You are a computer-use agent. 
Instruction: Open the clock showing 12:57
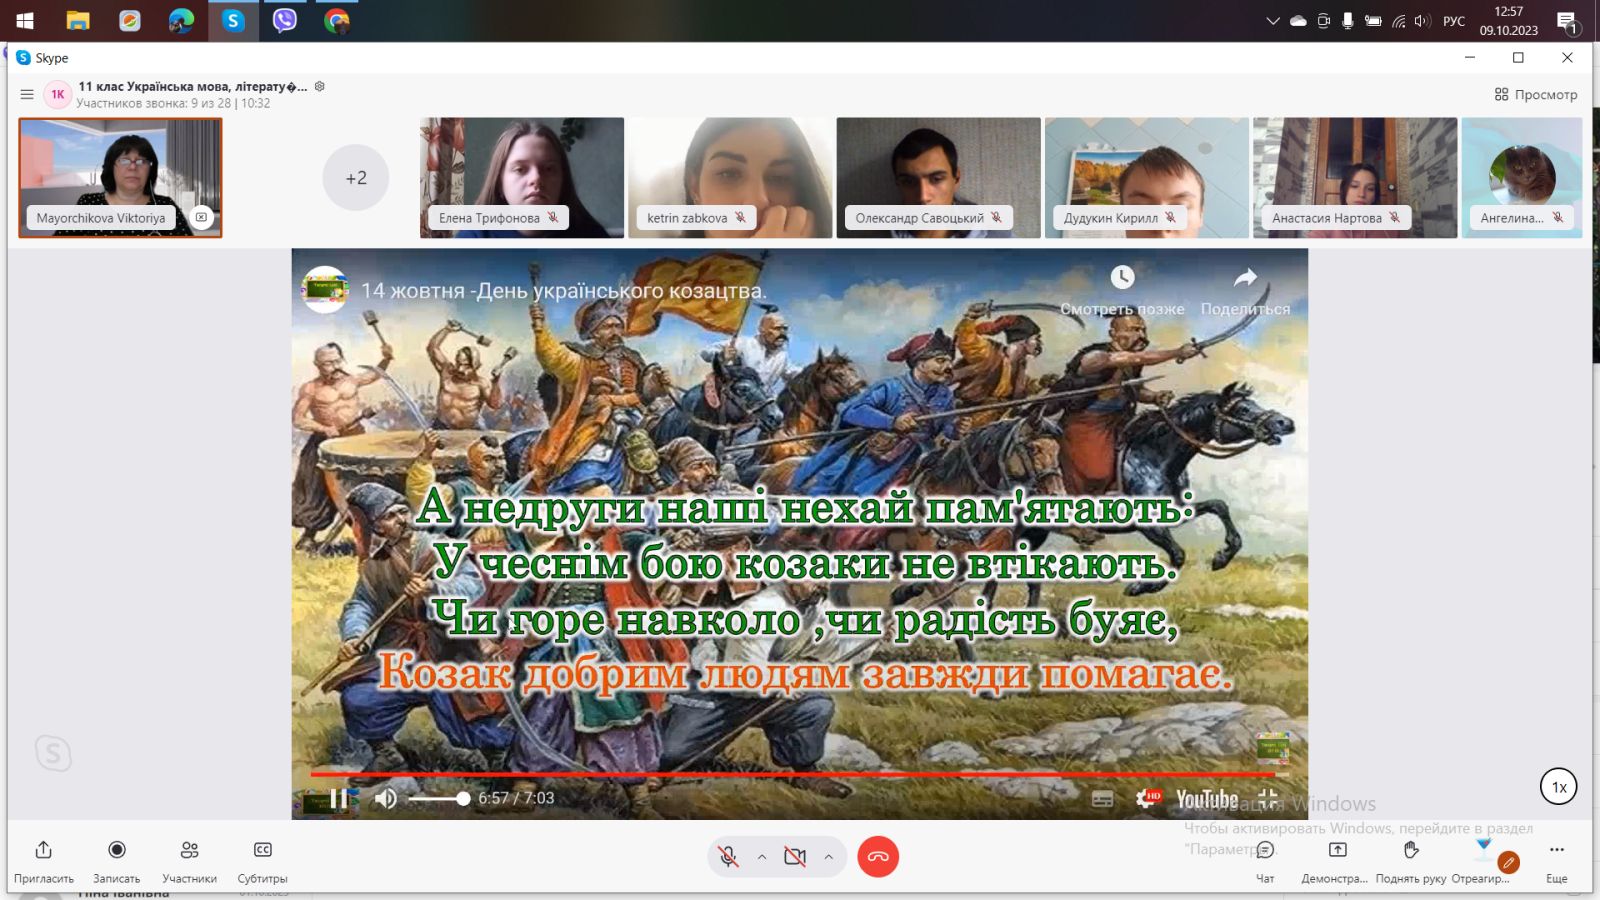(x=1509, y=21)
